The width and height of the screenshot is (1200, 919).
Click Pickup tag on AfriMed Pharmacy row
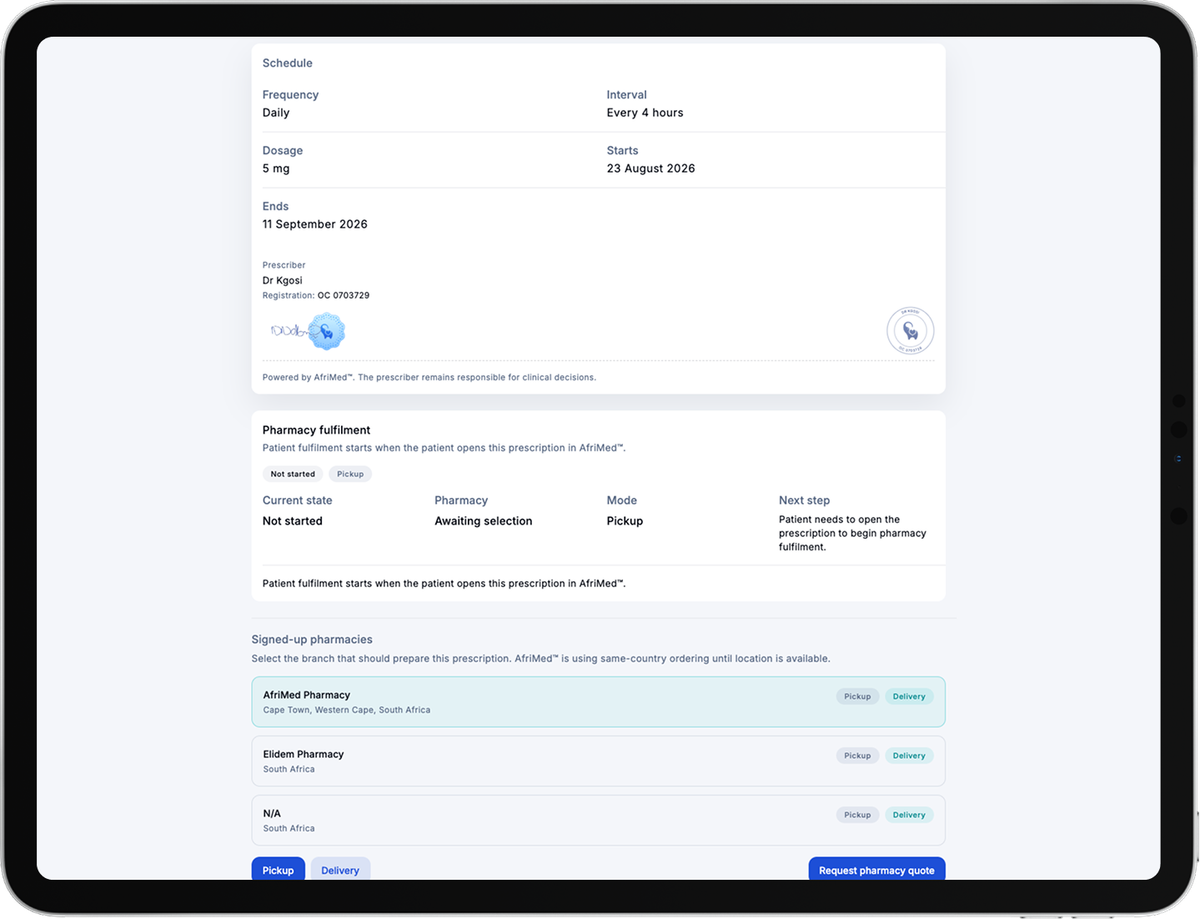tap(857, 696)
